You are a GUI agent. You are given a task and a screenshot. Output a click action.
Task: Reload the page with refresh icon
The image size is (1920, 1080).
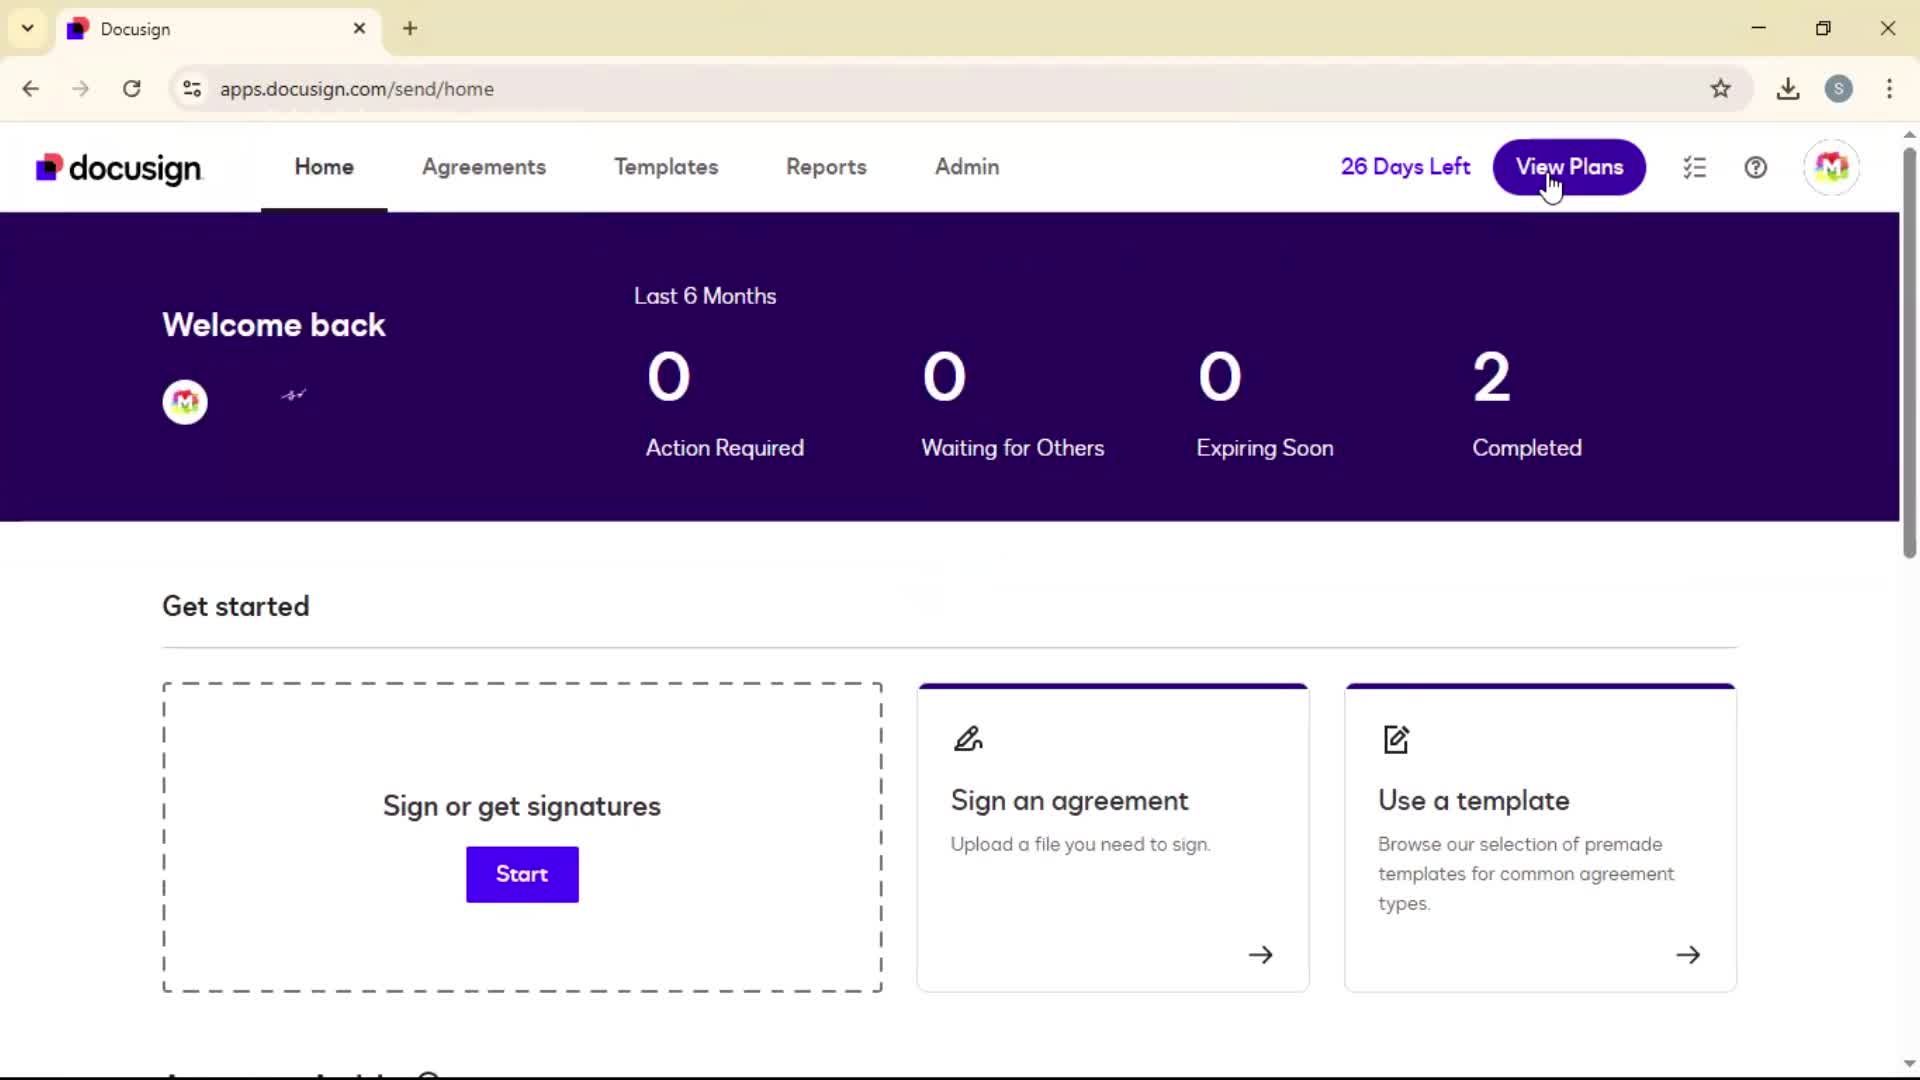point(132,89)
